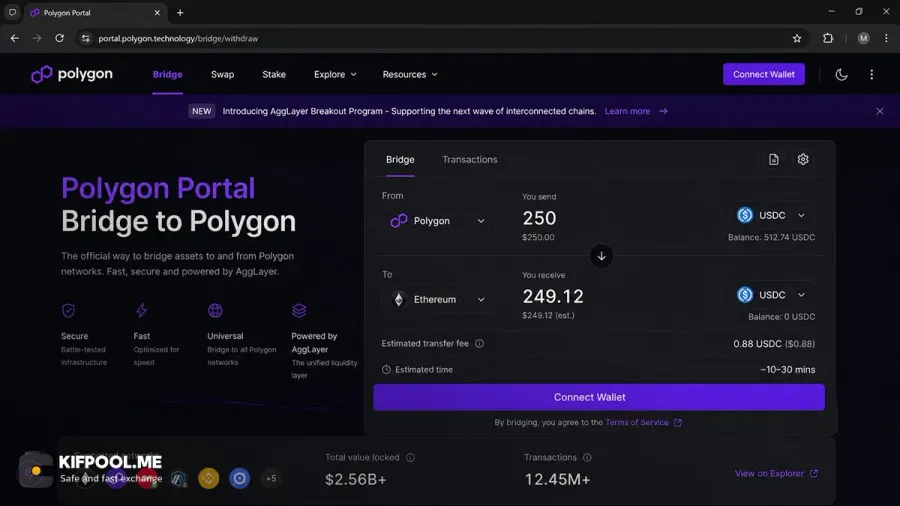The image size is (900, 506).
Task: Show the +5 additional networks
Action: 271,478
